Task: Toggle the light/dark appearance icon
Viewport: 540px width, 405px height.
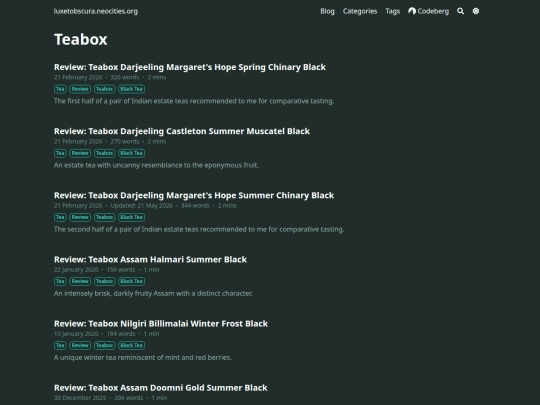Action: pyautogui.click(x=476, y=11)
